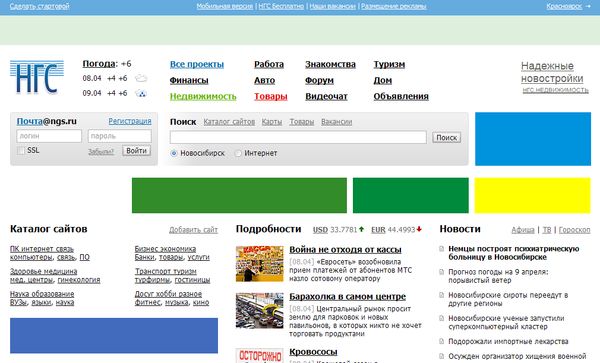The width and height of the screenshot is (600, 363).
Task: Click the Войти login button
Action: pyautogui.click(x=137, y=151)
